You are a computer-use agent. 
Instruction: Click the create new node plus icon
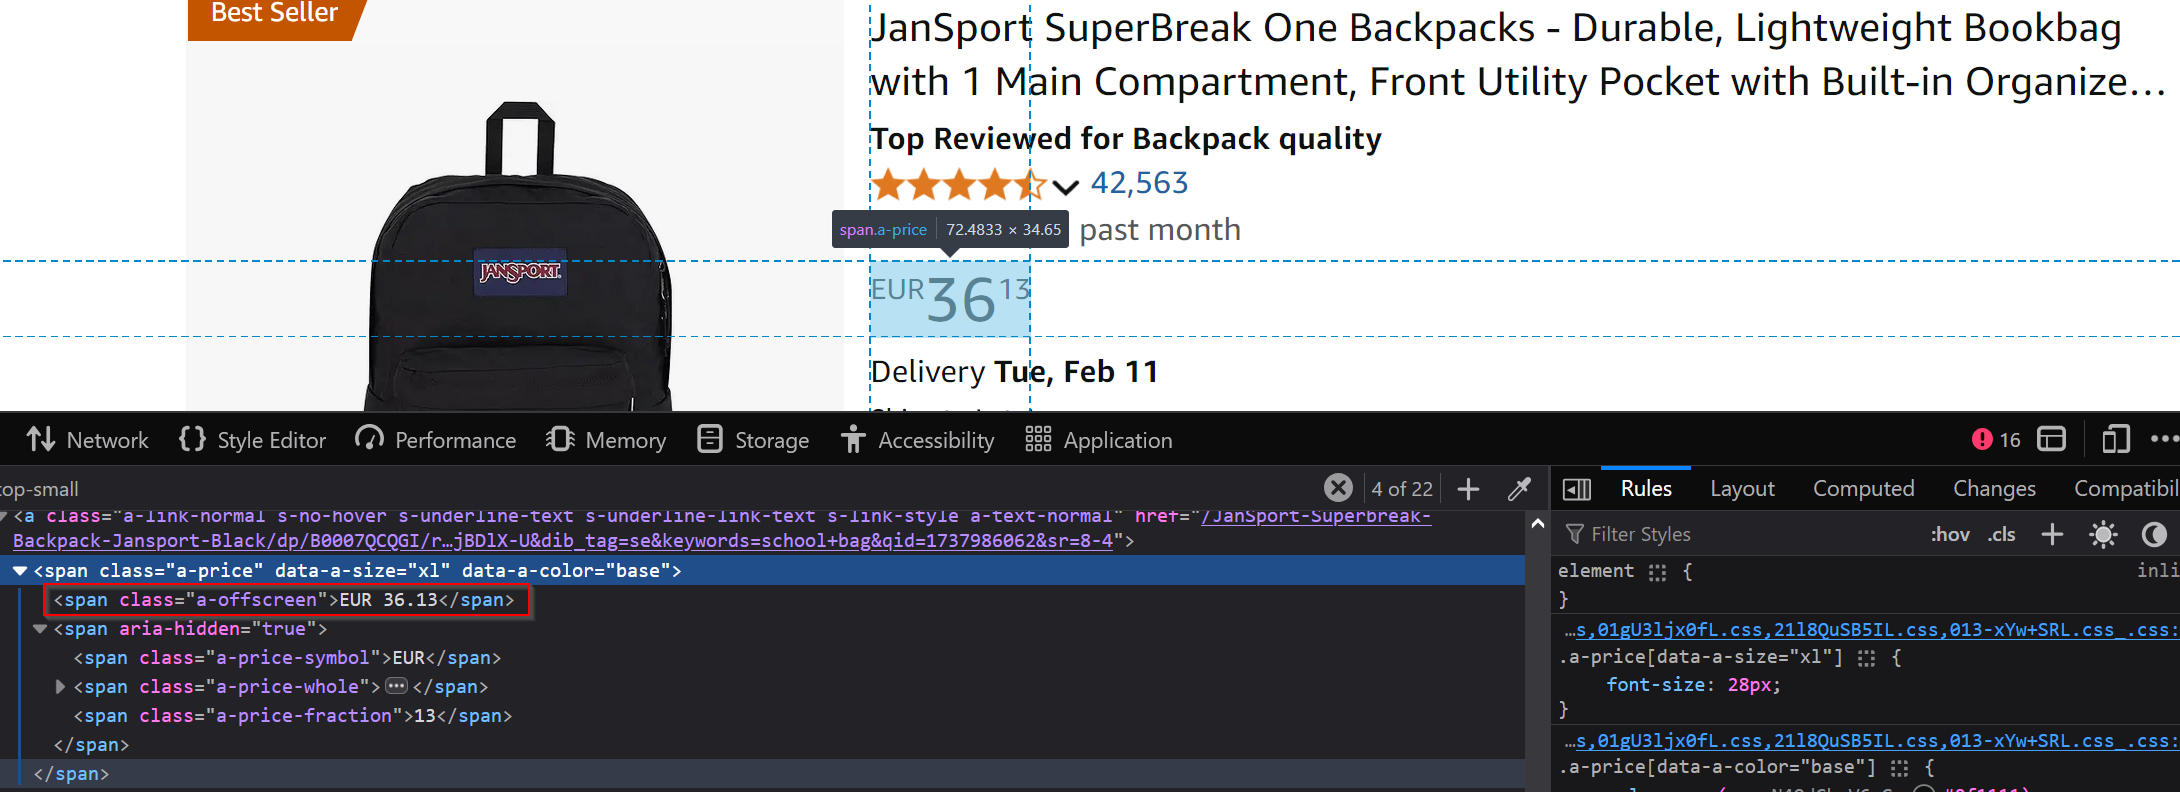click(x=1468, y=489)
